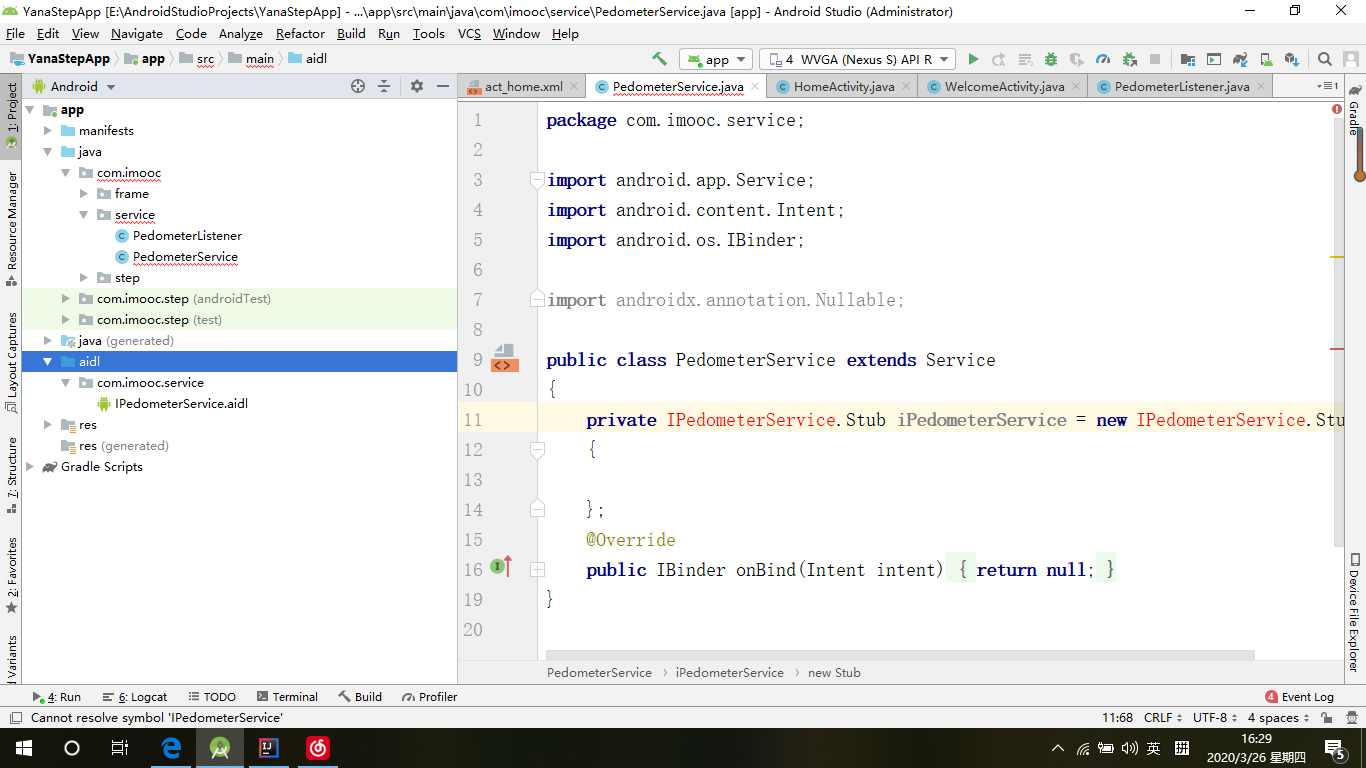Screen dimensions: 1366x768
Task: Close the WelcomeActivity.java tab
Action: 1076,87
